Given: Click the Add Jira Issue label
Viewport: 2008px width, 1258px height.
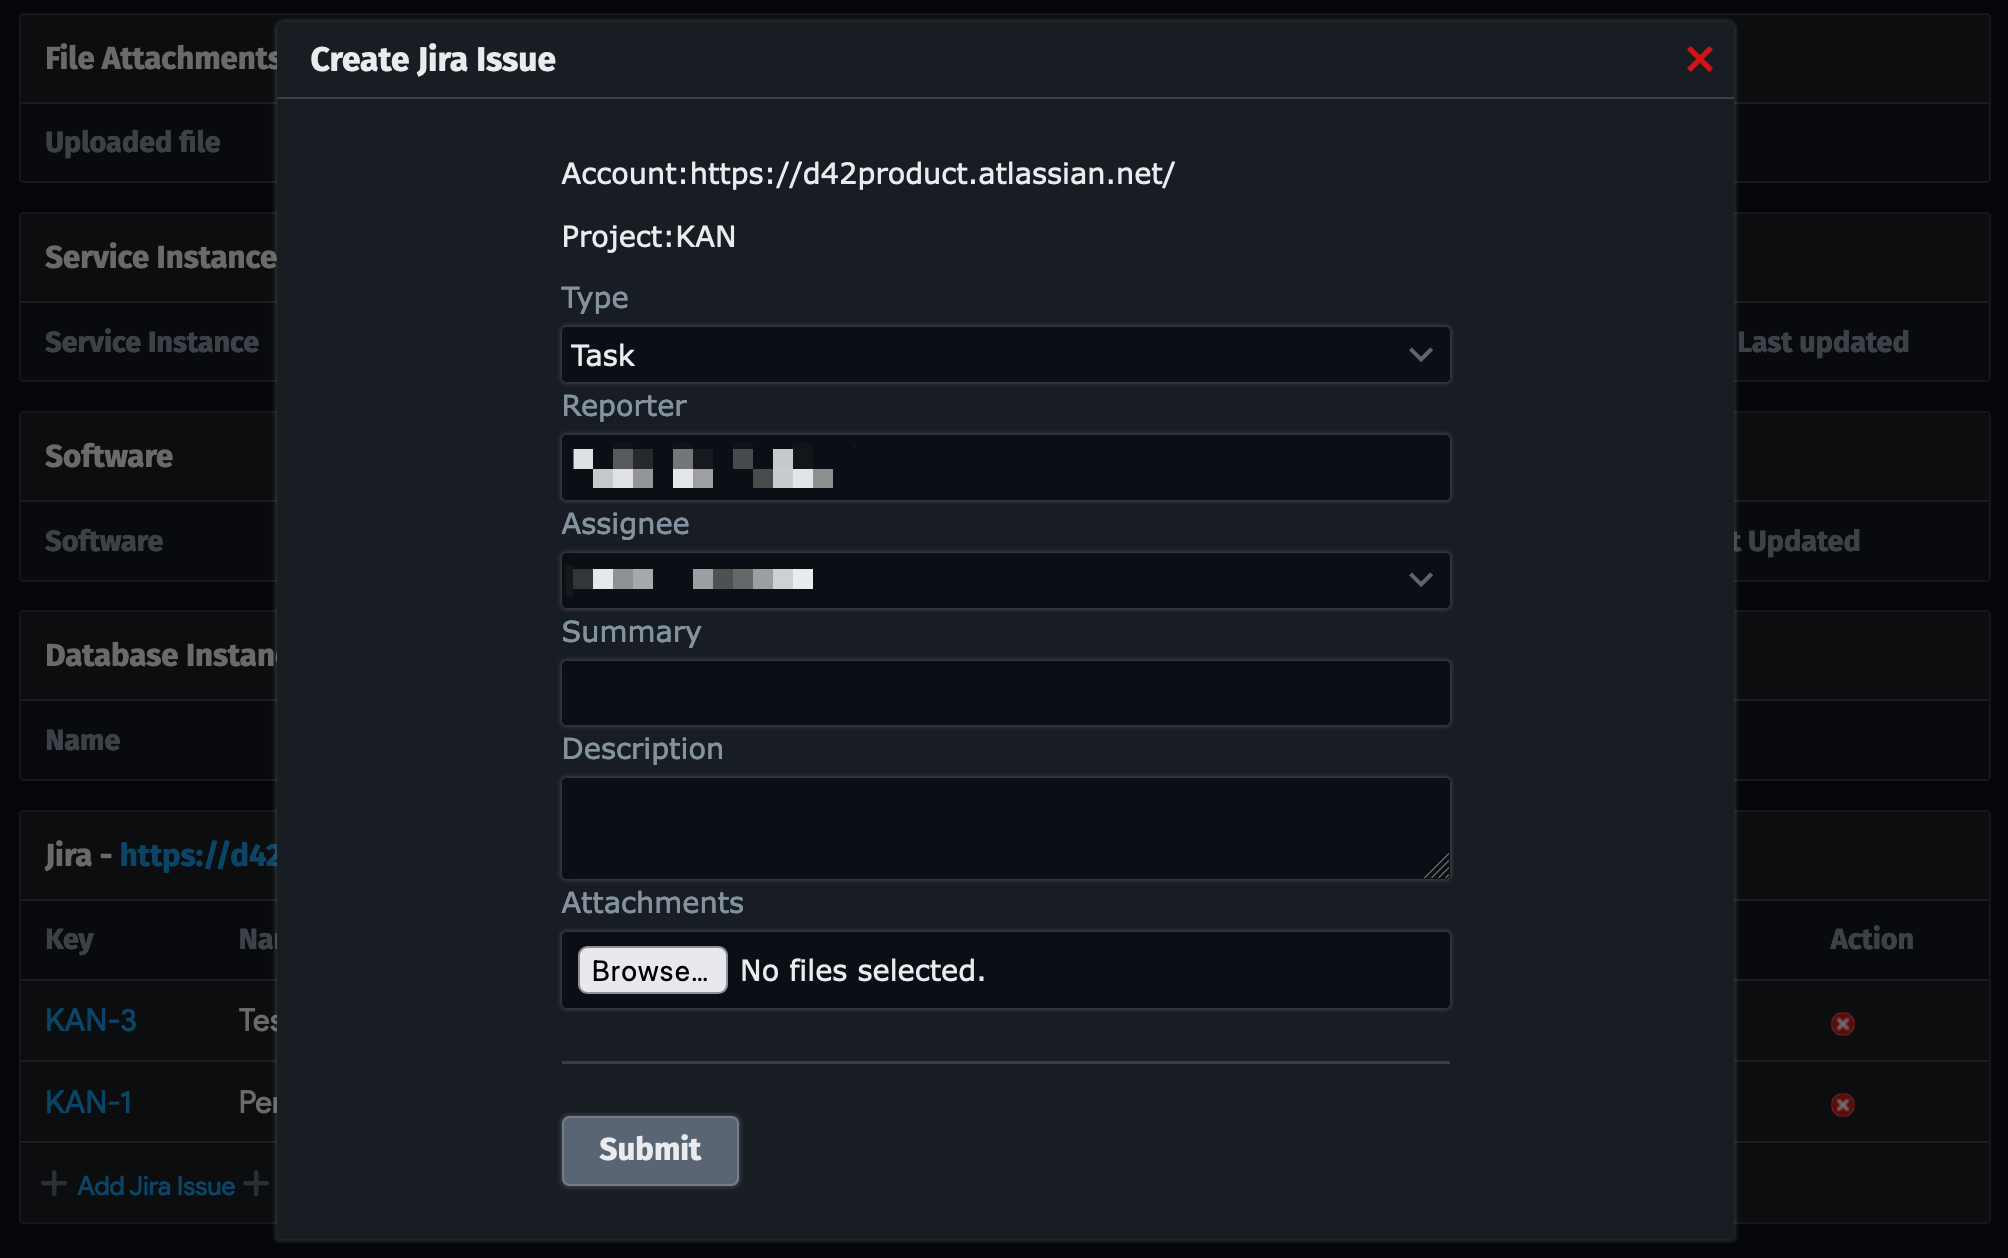Looking at the screenshot, I should click(x=155, y=1185).
